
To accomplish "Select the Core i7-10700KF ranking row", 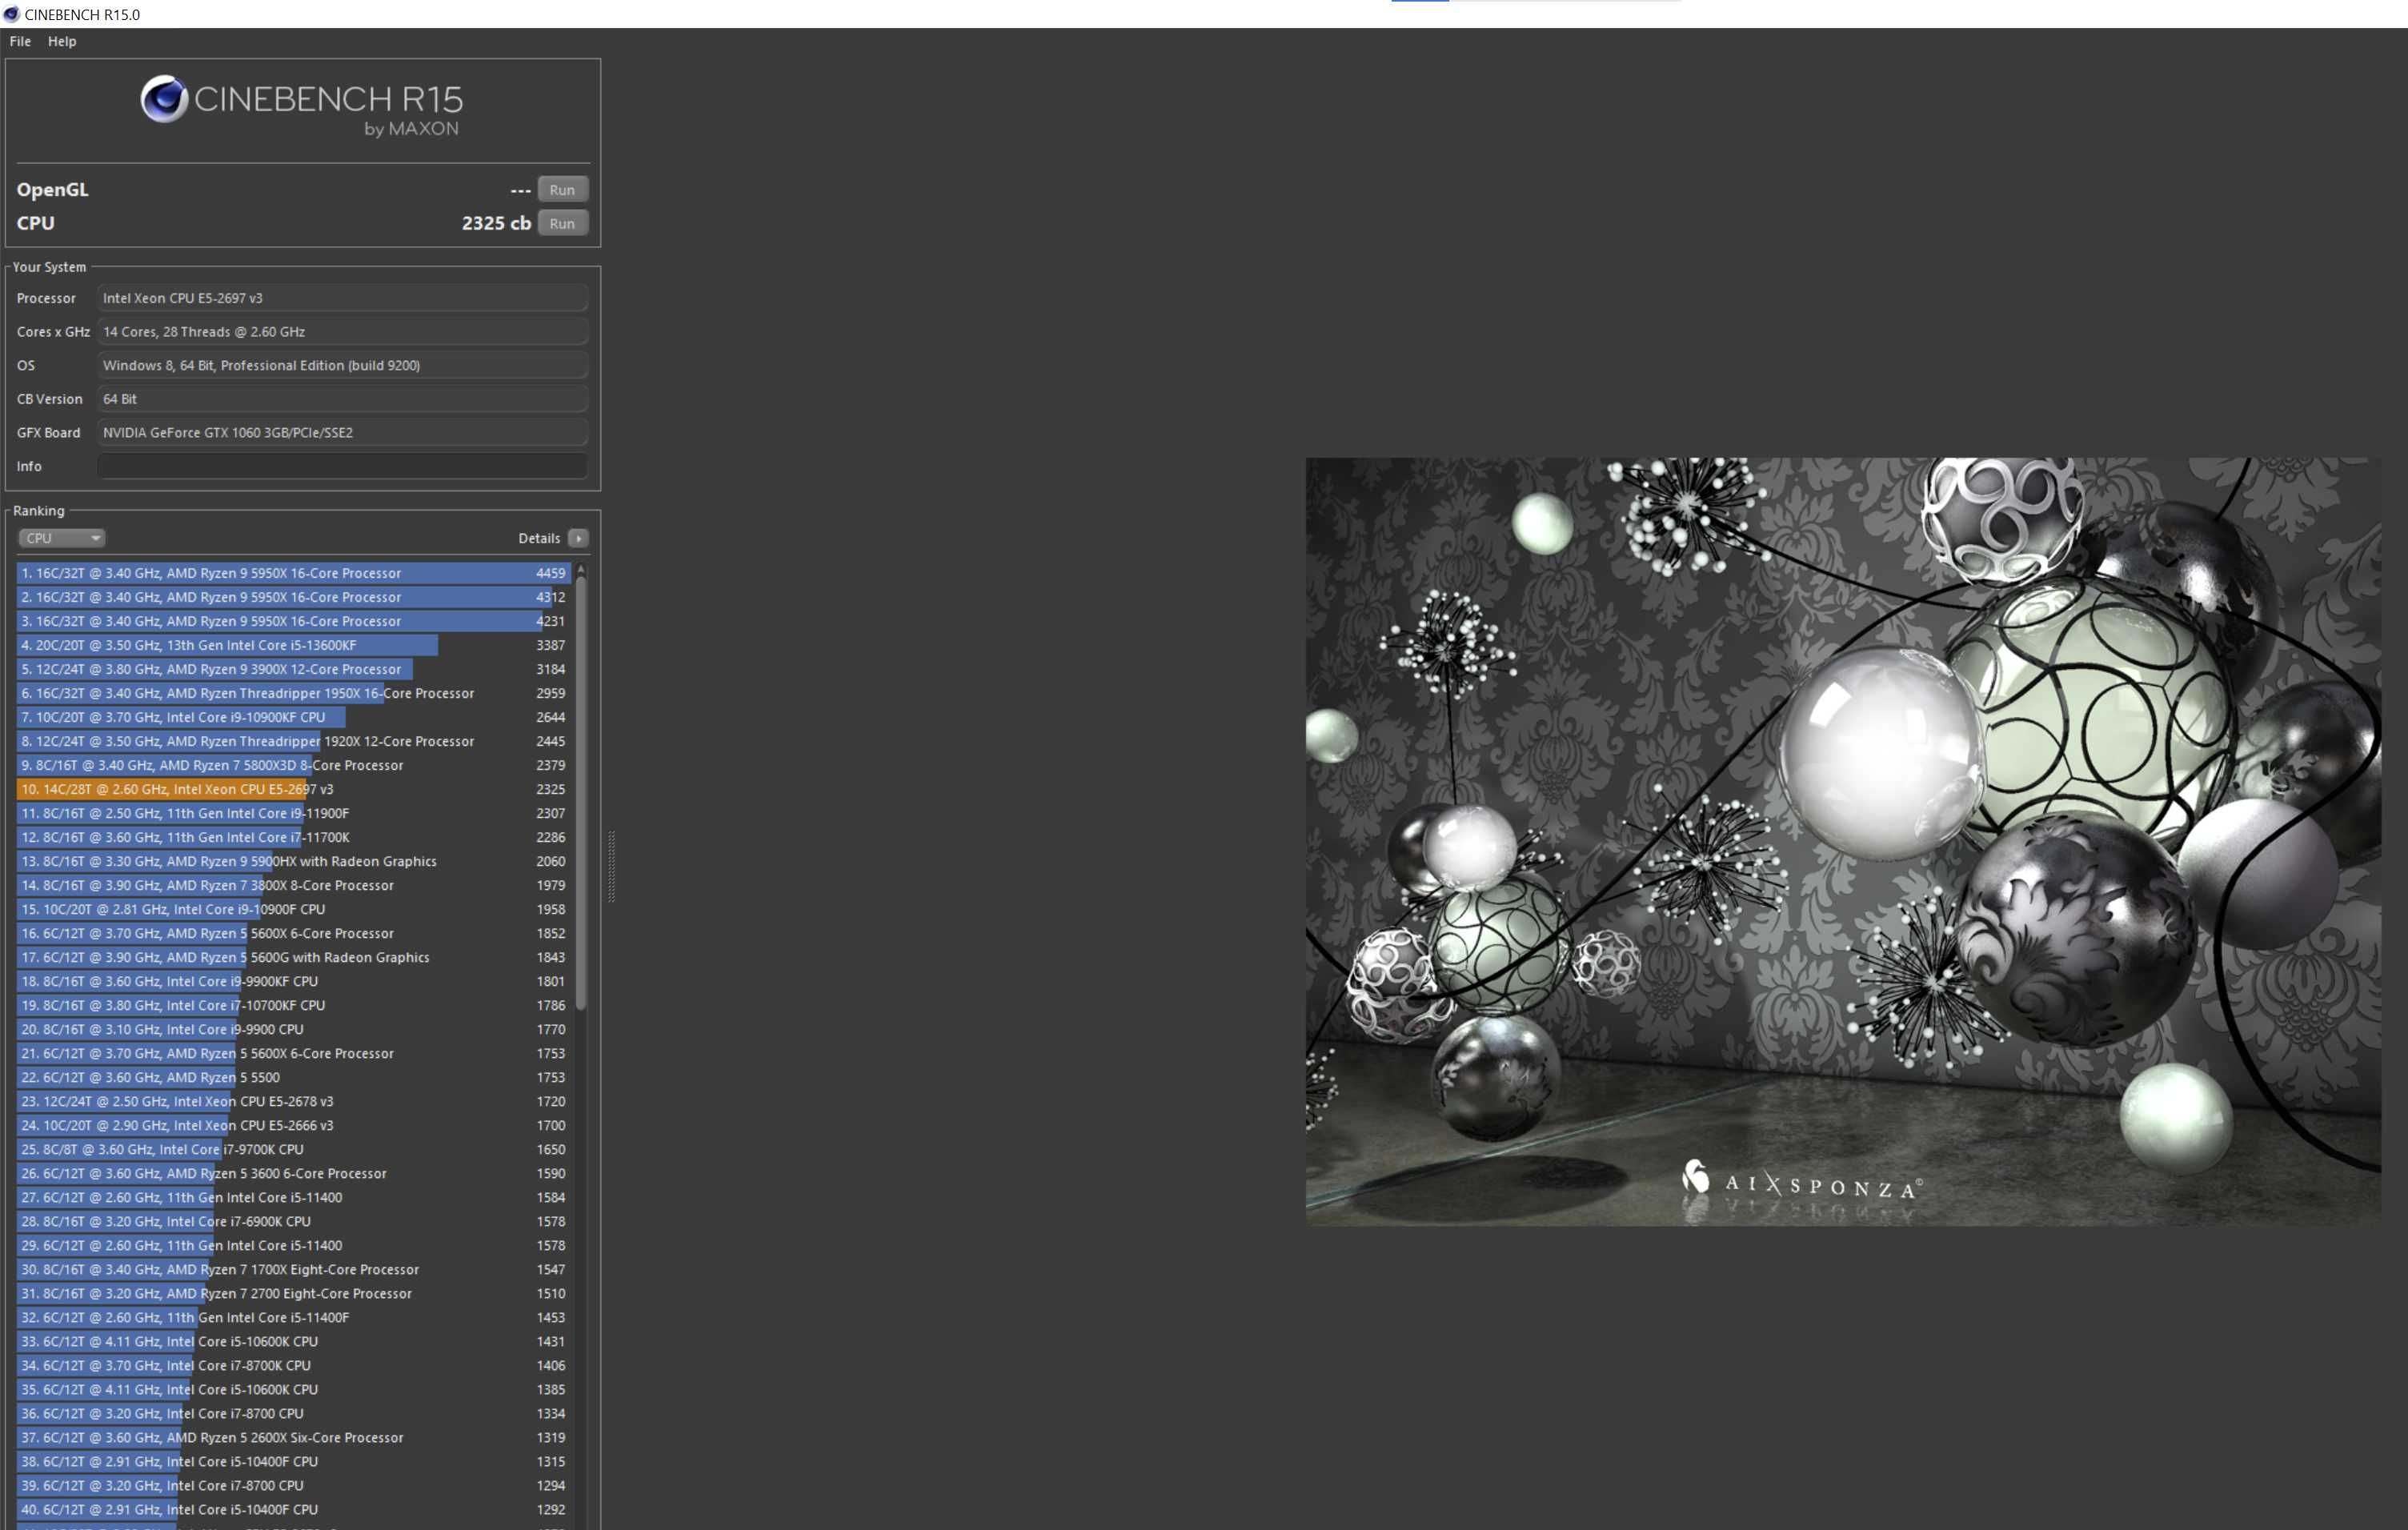I will point(294,1005).
